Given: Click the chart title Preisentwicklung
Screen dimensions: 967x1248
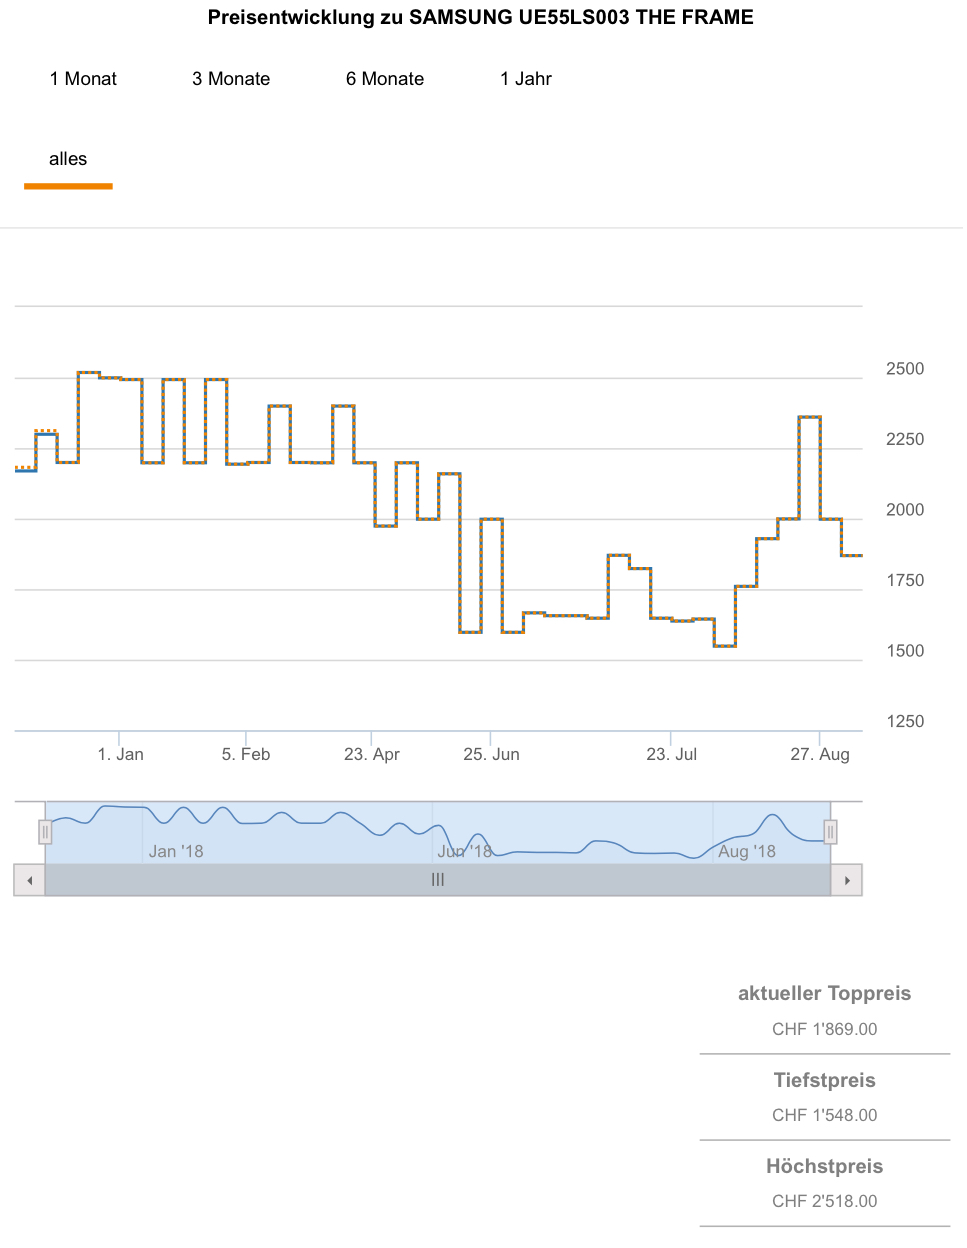Looking at the screenshot, I should [x=481, y=17].
